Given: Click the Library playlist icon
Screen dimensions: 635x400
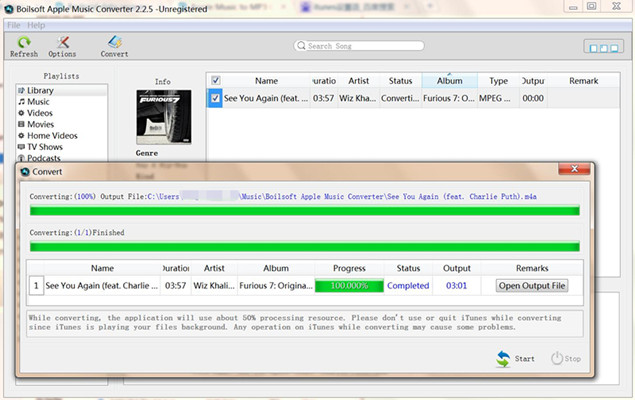Looking at the screenshot, I should [x=21, y=90].
